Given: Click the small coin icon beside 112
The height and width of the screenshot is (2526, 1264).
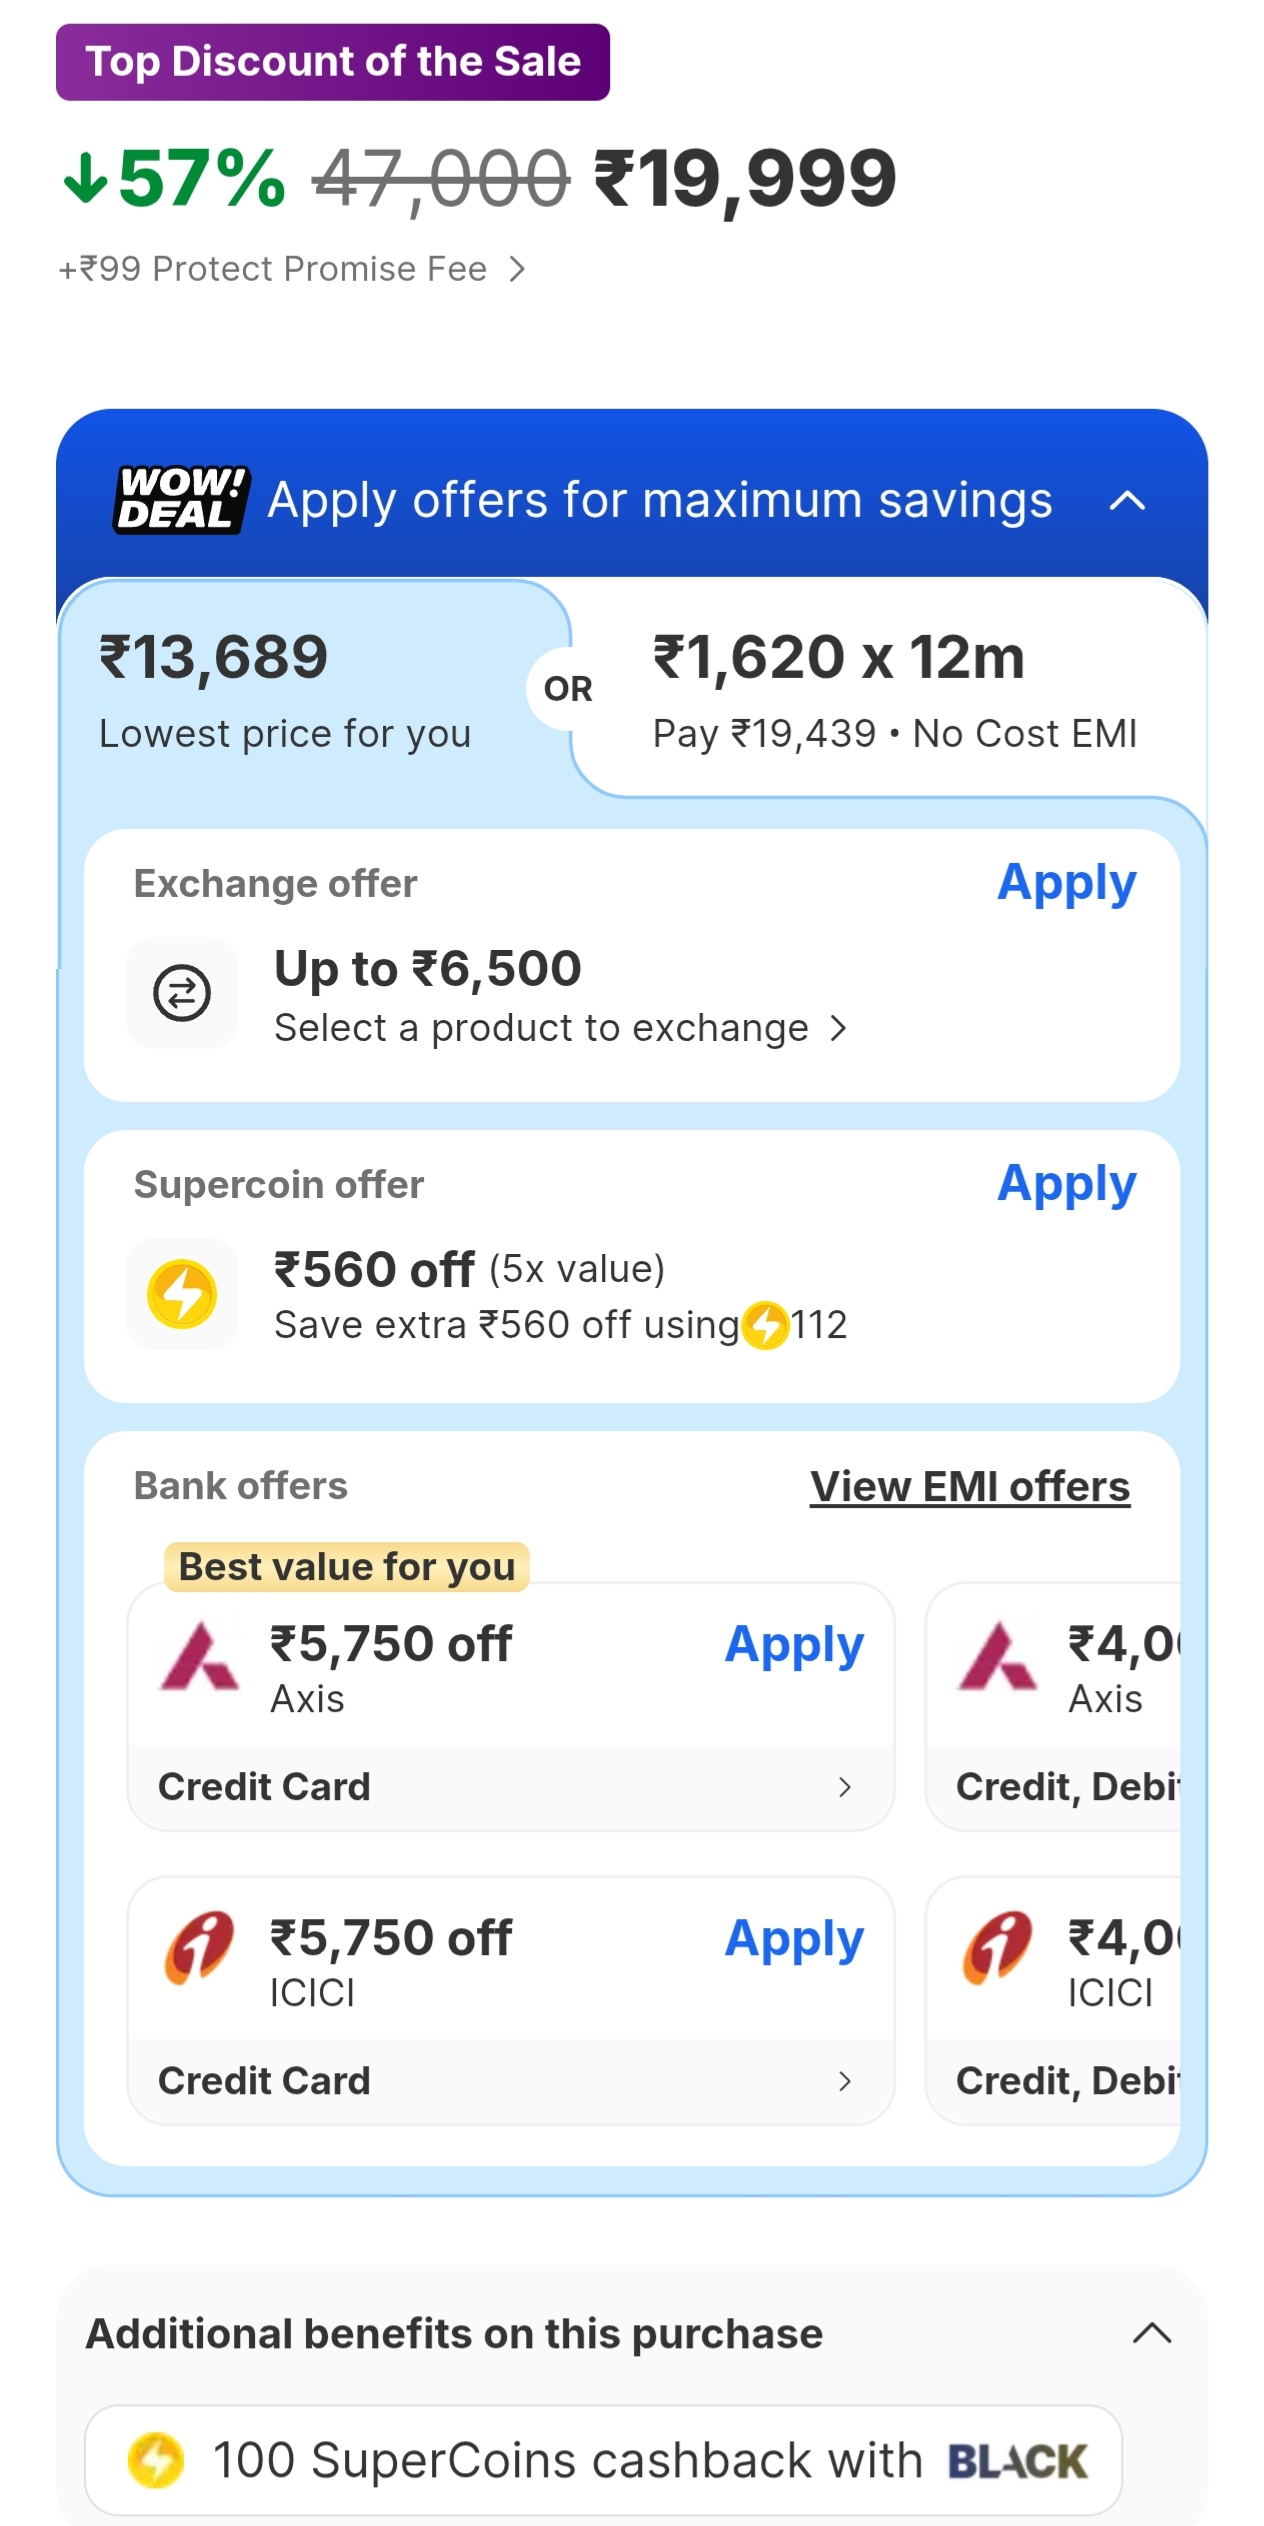Looking at the screenshot, I should pos(767,1325).
